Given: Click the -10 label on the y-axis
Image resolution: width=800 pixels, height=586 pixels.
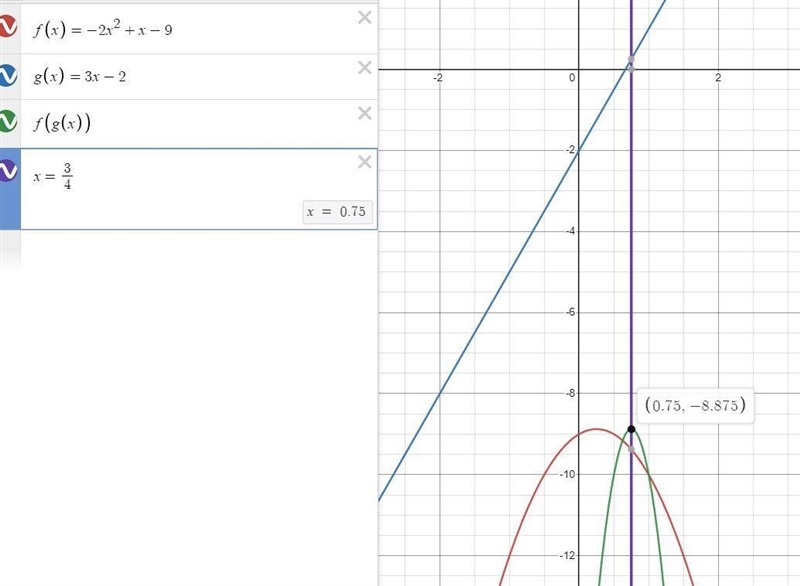Looking at the screenshot, I should click(x=567, y=474).
